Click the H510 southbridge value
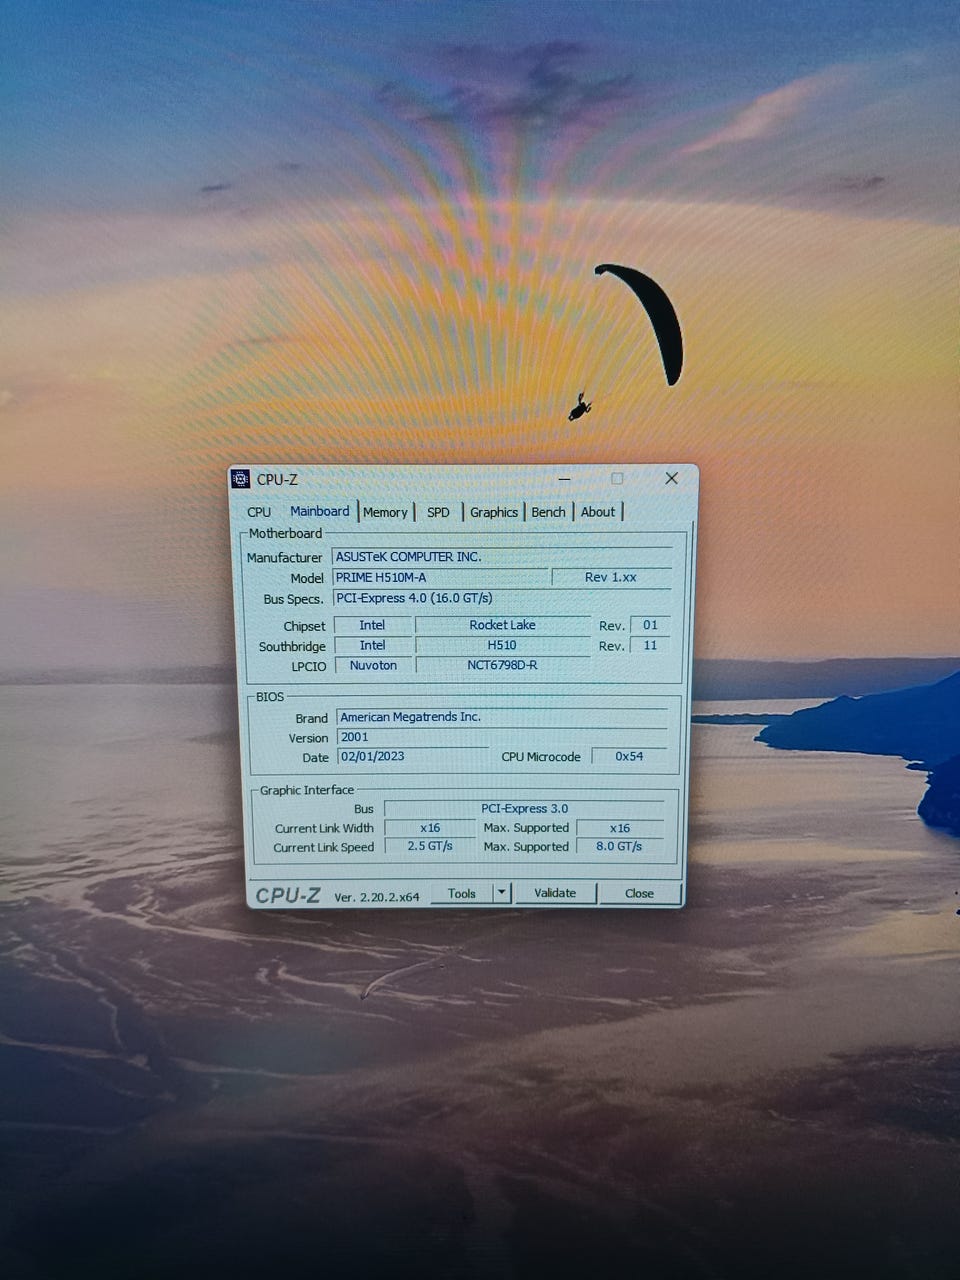Image resolution: width=960 pixels, height=1280 pixels. pyautogui.click(x=502, y=645)
